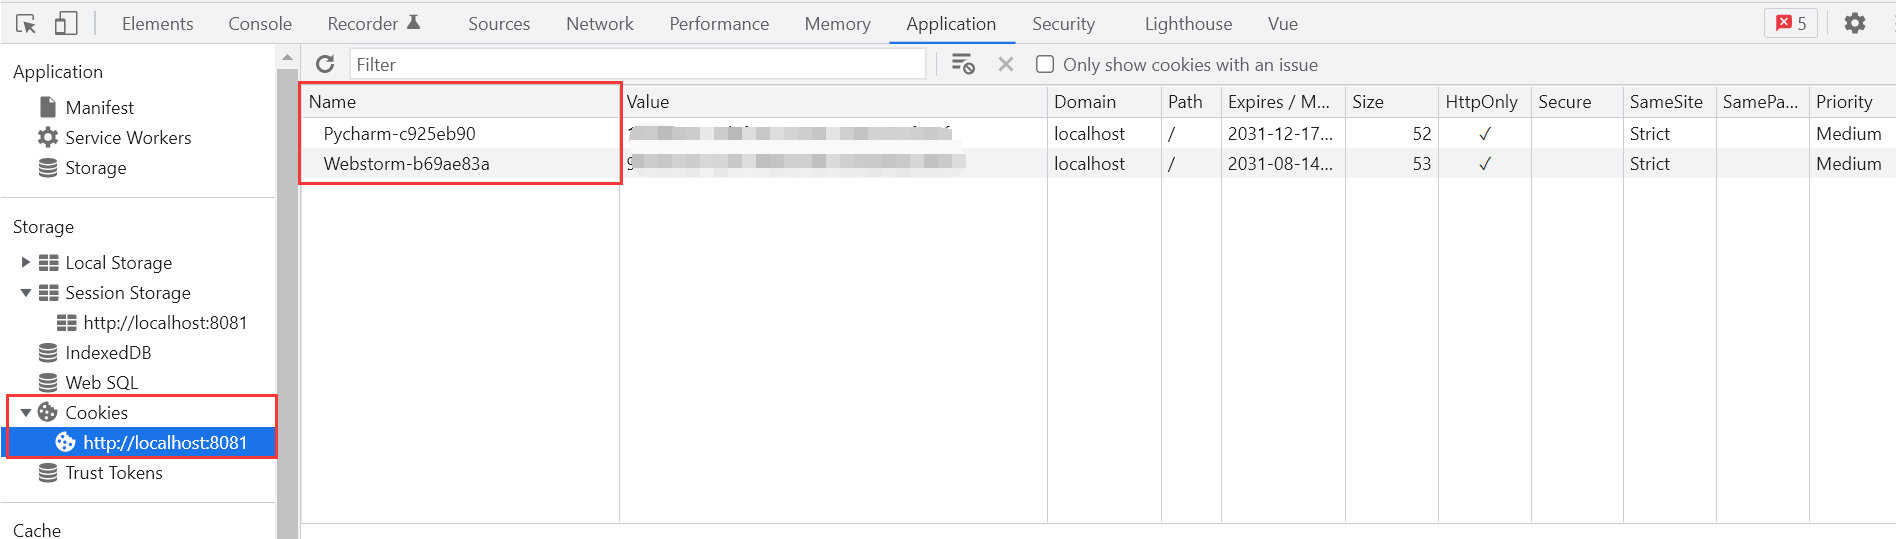Collapse the Session Storage tree node

[25, 292]
